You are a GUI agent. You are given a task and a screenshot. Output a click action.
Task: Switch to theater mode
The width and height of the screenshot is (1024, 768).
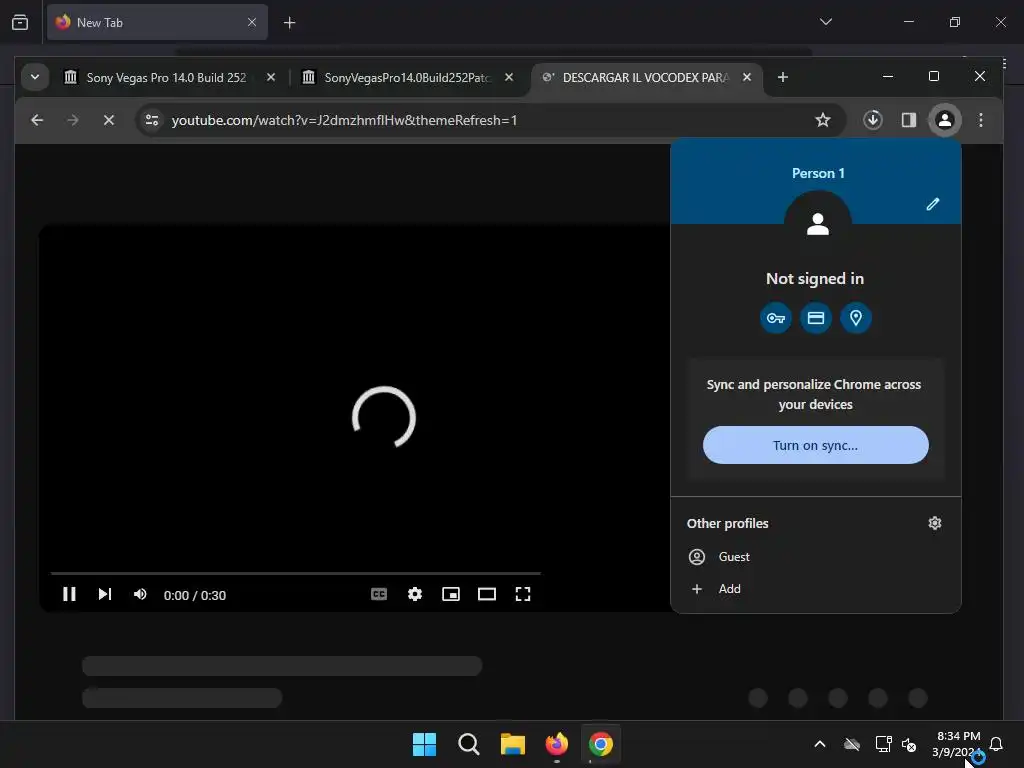coord(487,594)
